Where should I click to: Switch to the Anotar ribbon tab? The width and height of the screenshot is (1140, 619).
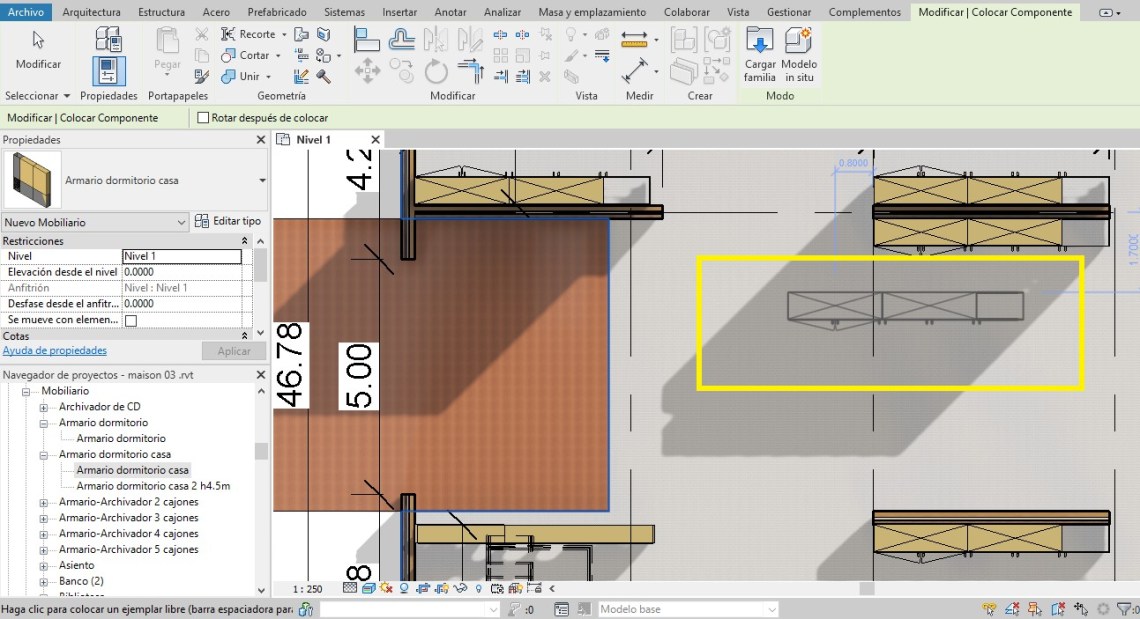(451, 12)
